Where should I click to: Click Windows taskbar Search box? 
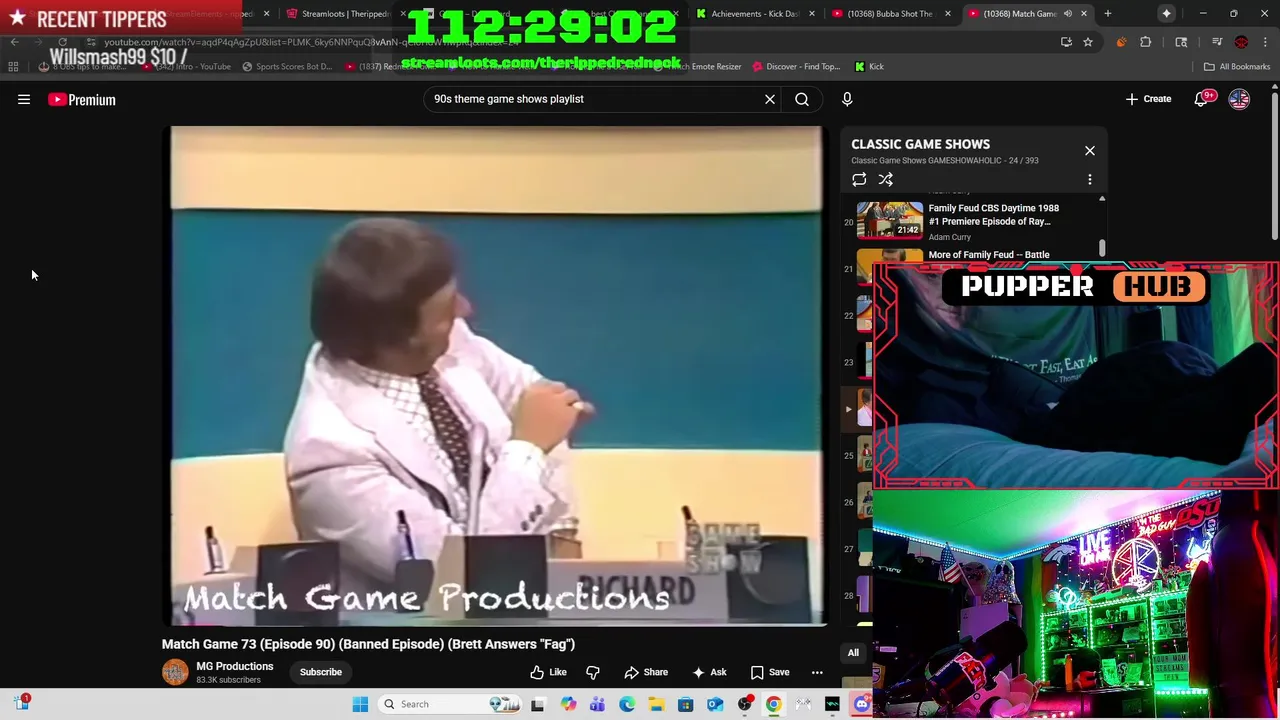tap(452, 704)
